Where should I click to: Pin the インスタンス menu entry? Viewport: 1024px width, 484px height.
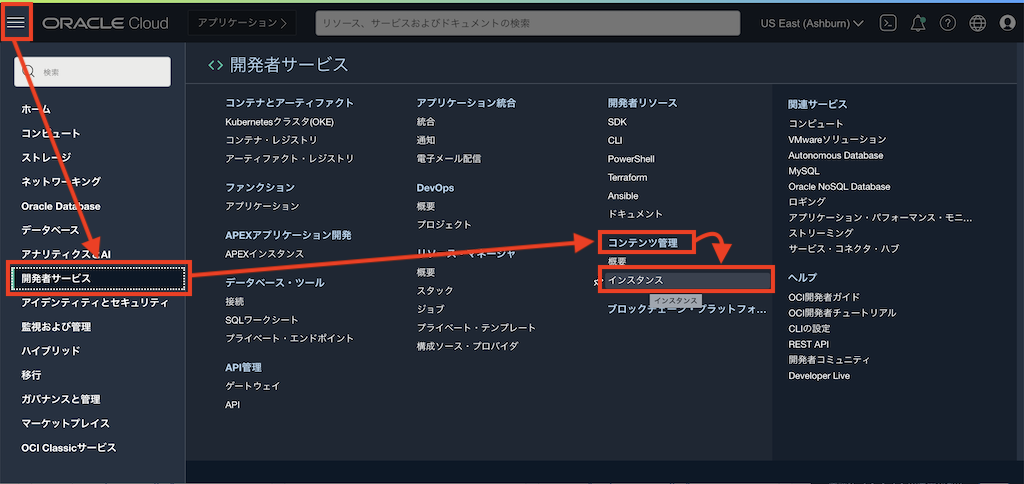pyautogui.click(x=597, y=282)
